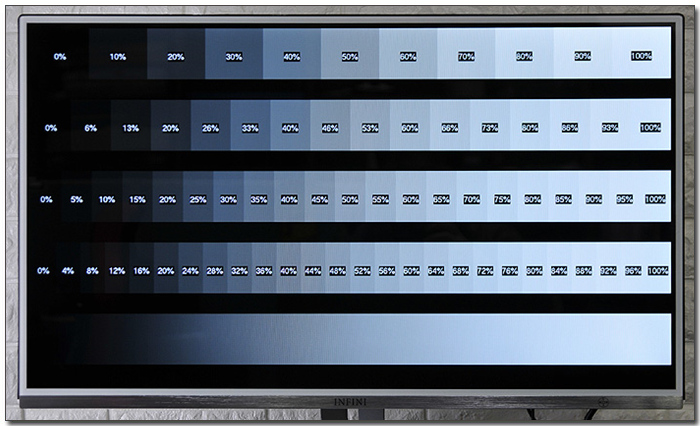Click the 5% dark step label

76,200
